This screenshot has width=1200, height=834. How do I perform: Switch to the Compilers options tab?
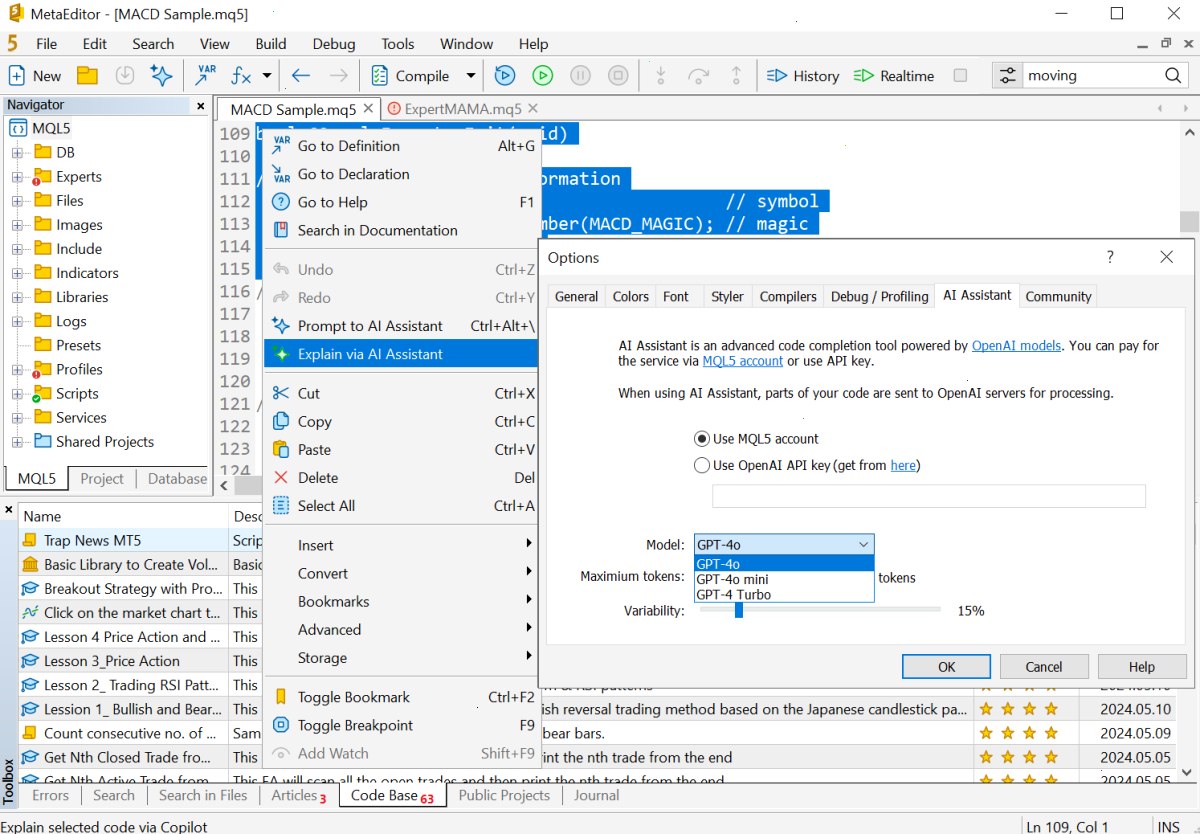tap(788, 296)
